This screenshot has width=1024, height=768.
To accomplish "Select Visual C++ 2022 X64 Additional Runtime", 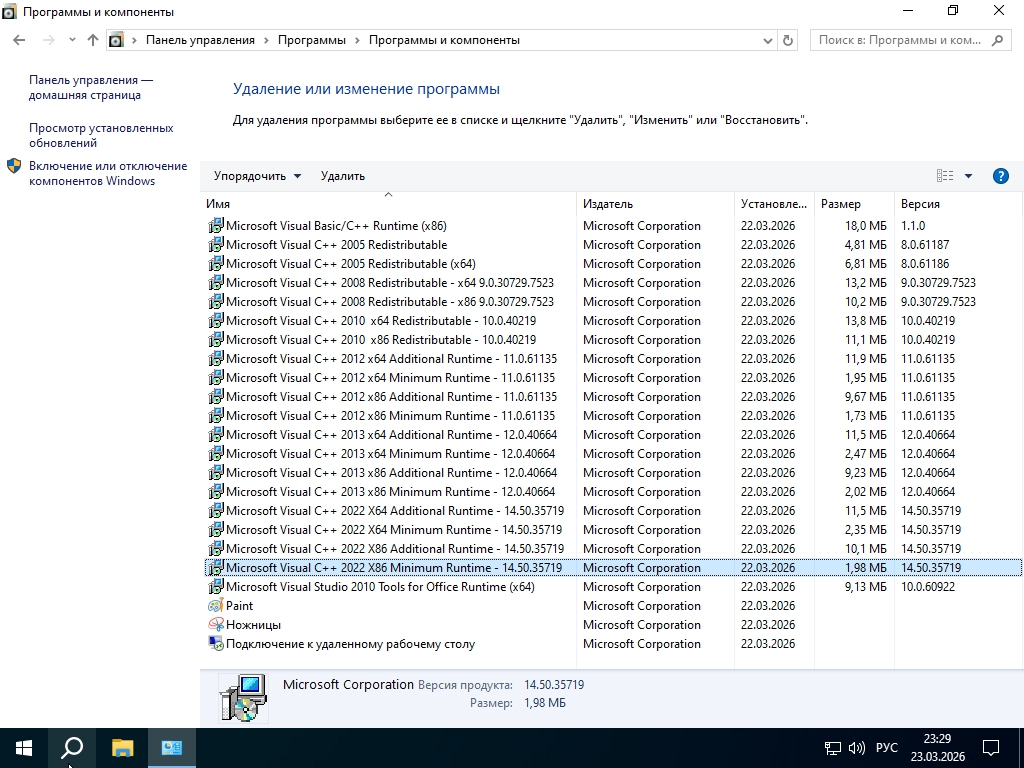I will [x=613, y=511].
